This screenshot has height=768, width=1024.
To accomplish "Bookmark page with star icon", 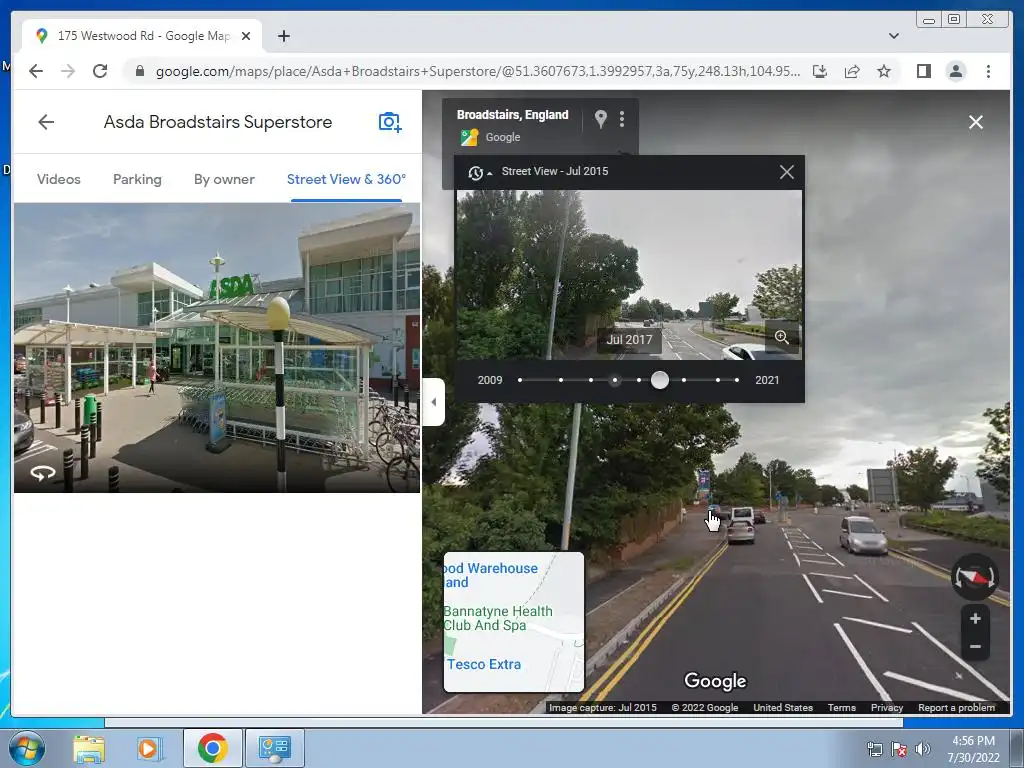I will pos(884,71).
